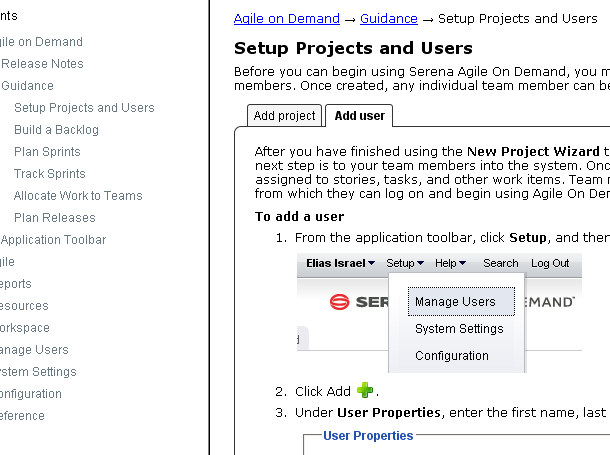Screen dimensions: 610x455
Task: Select Guidance in the contents tree
Action: [x=27, y=86]
